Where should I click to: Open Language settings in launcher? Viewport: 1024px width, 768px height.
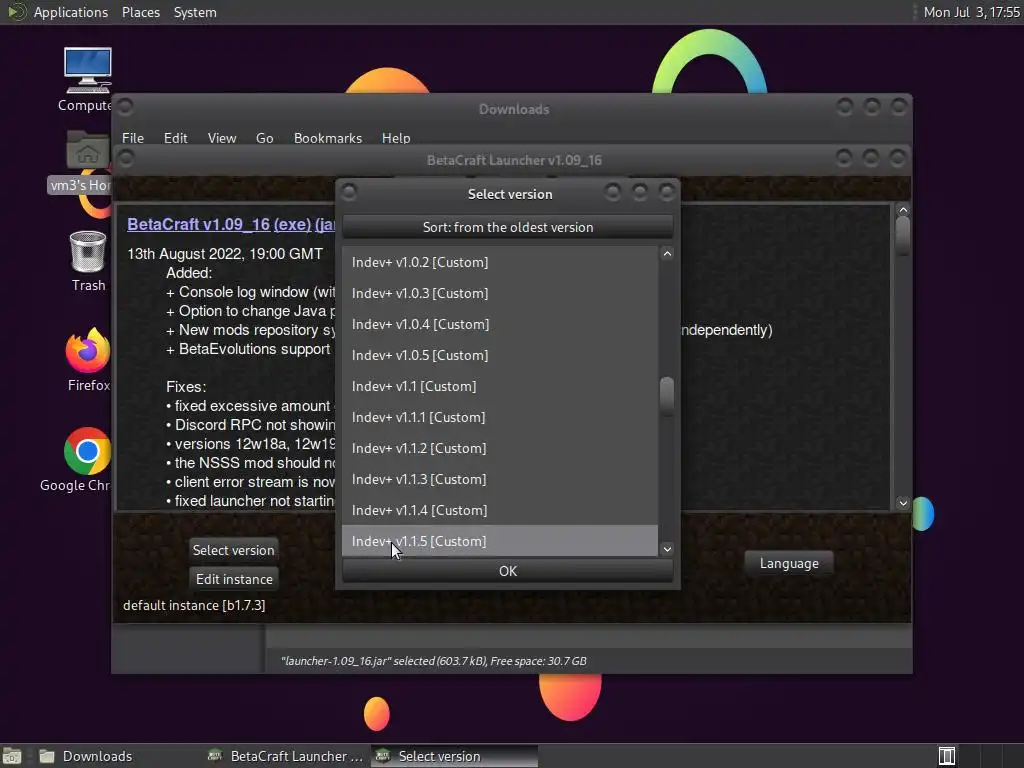pos(789,563)
